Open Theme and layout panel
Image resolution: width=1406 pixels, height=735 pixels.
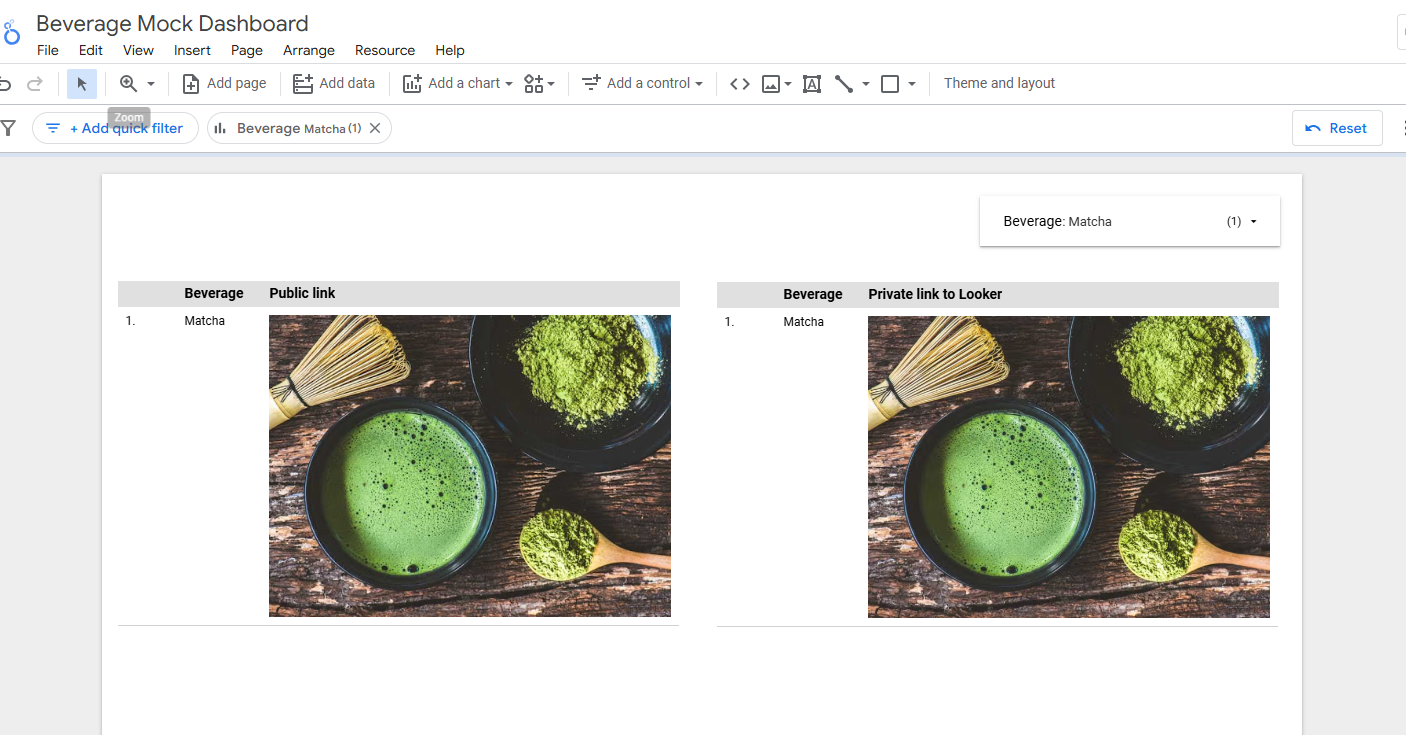coord(999,84)
